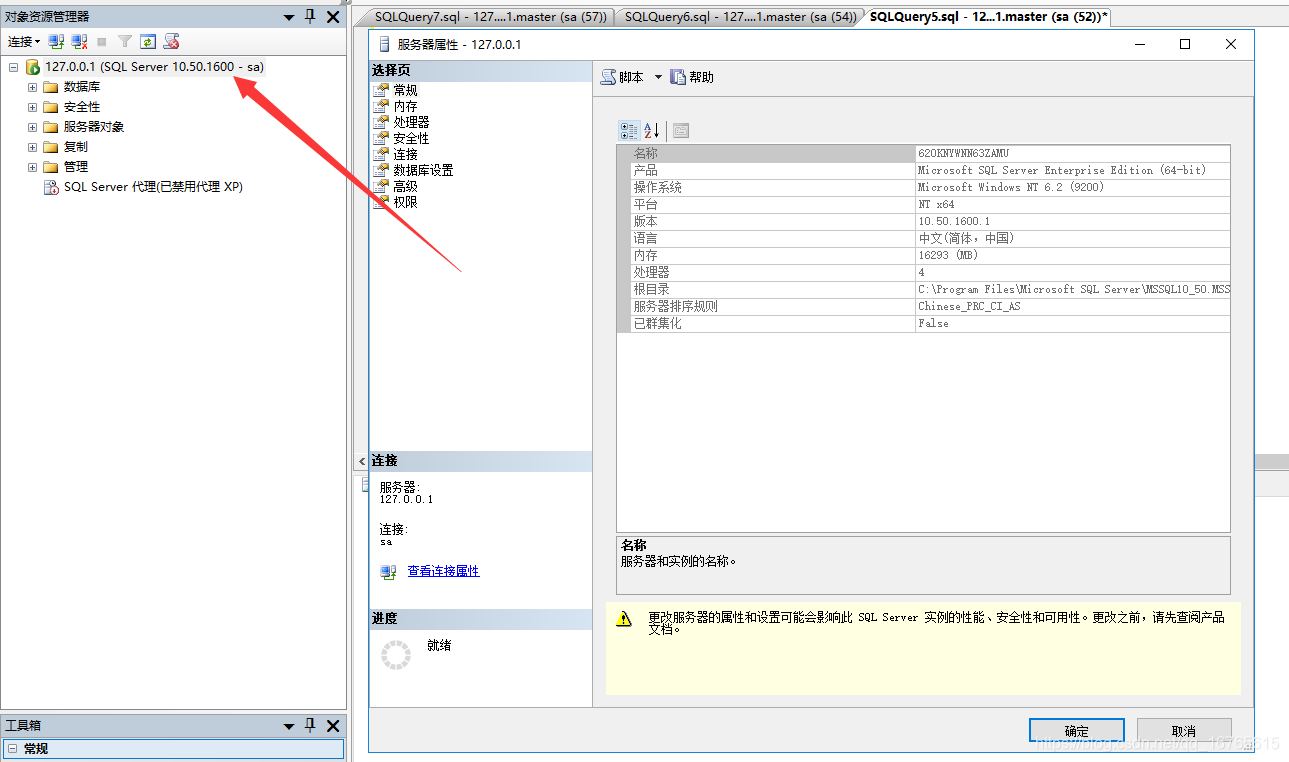Image resolution: width=1289 pixels, height=762 pixels.
Task: Close the Object Explorer panel
Action: point(333,16)
